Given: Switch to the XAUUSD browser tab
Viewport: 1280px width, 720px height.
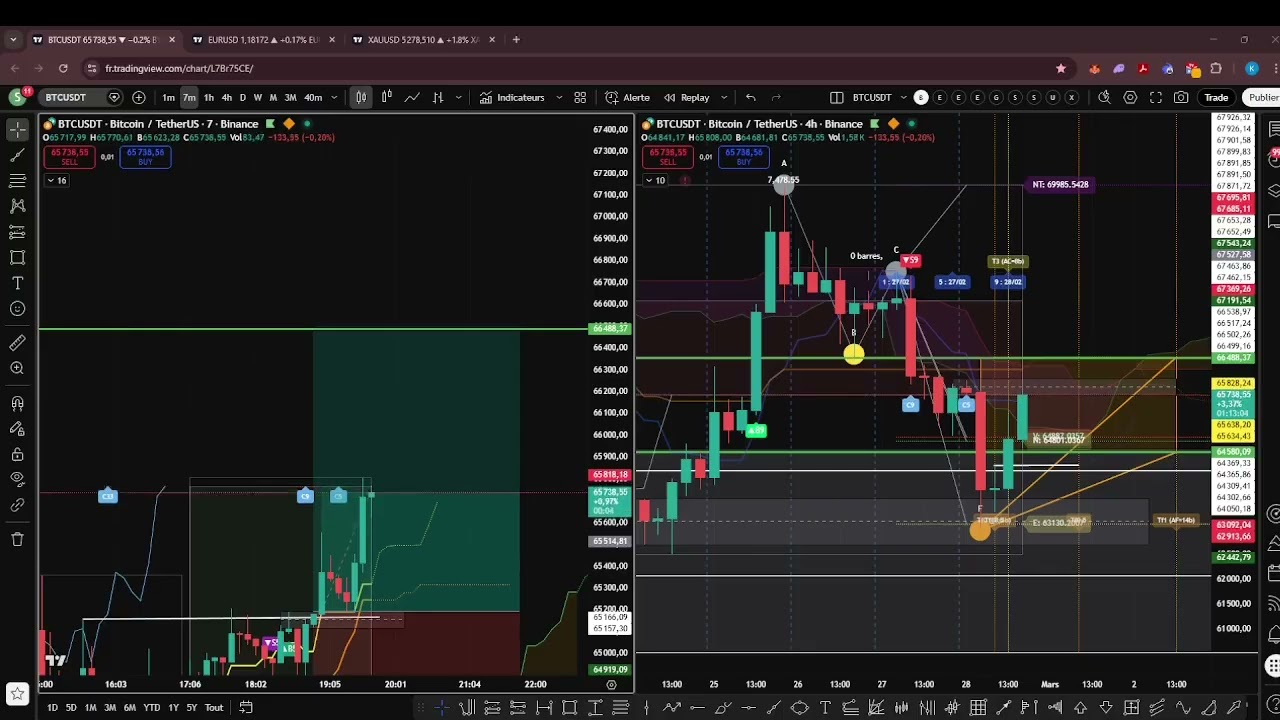Looking at the screenshot, I should (x=422, y=40).
